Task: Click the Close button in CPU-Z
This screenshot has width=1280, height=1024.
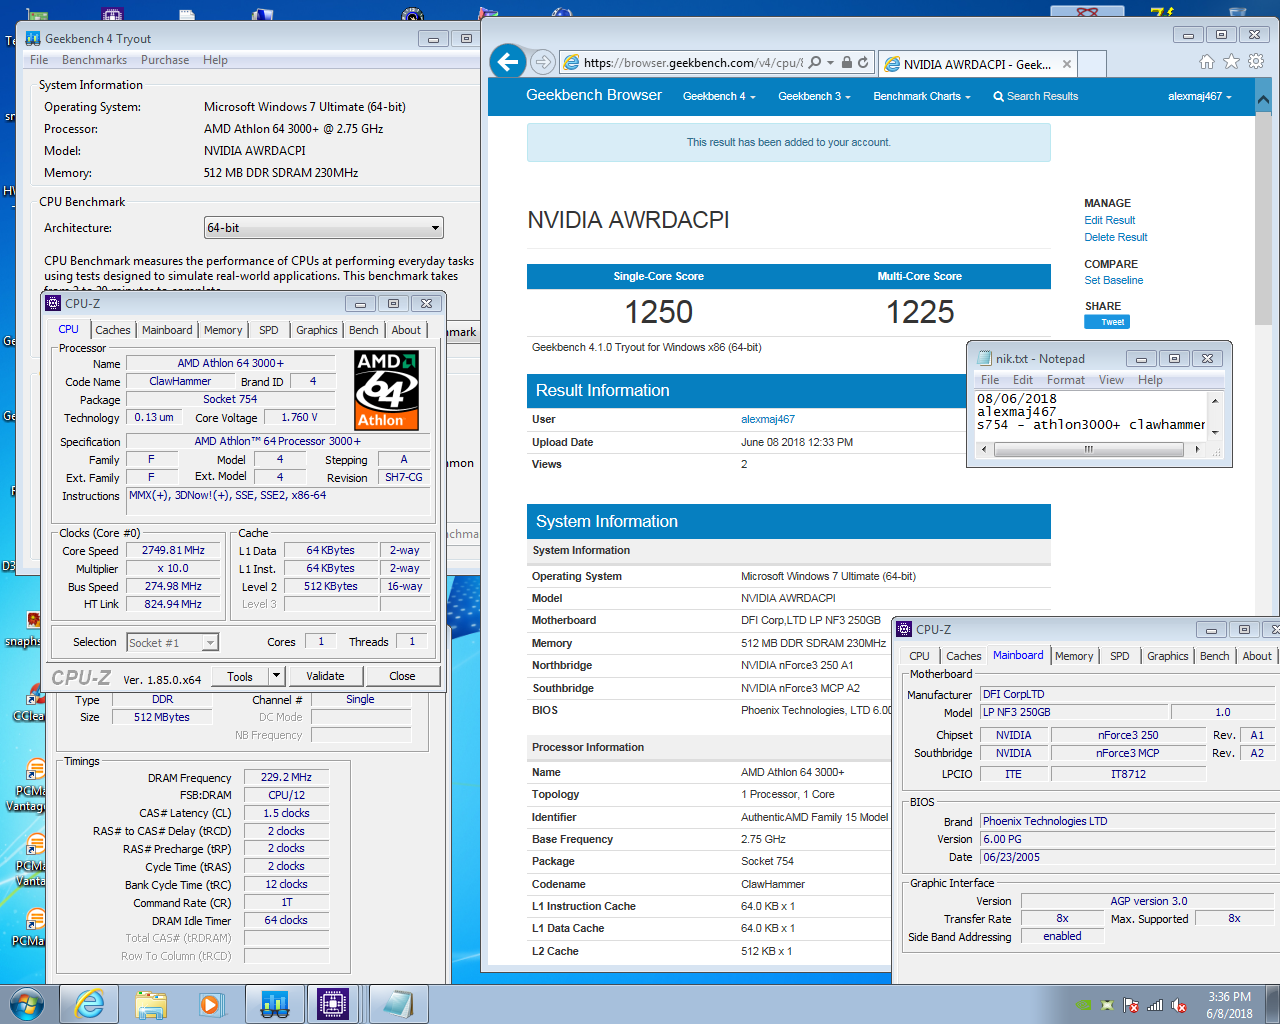Action: coord(402,676)
